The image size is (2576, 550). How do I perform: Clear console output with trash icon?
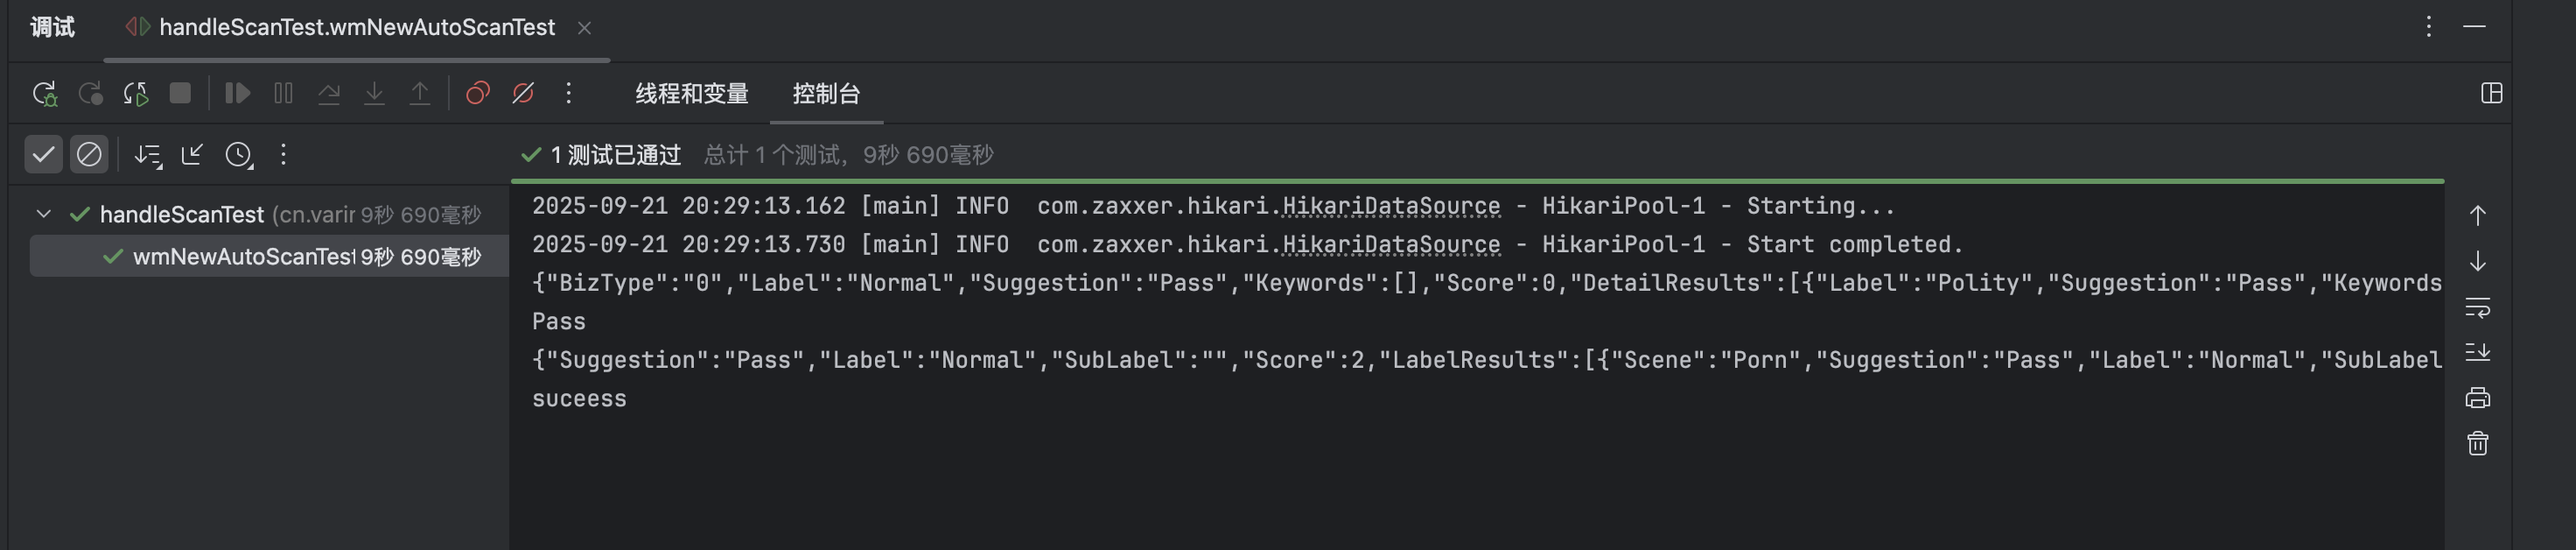[2477, 444]
